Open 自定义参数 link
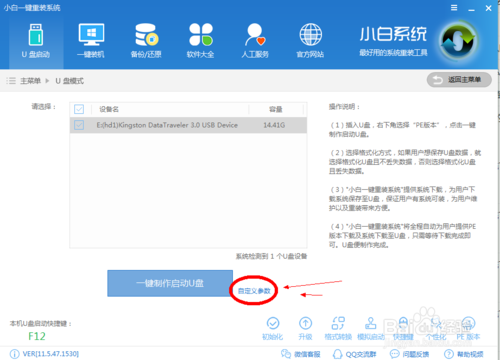500x360 pixels. point(254,291)
